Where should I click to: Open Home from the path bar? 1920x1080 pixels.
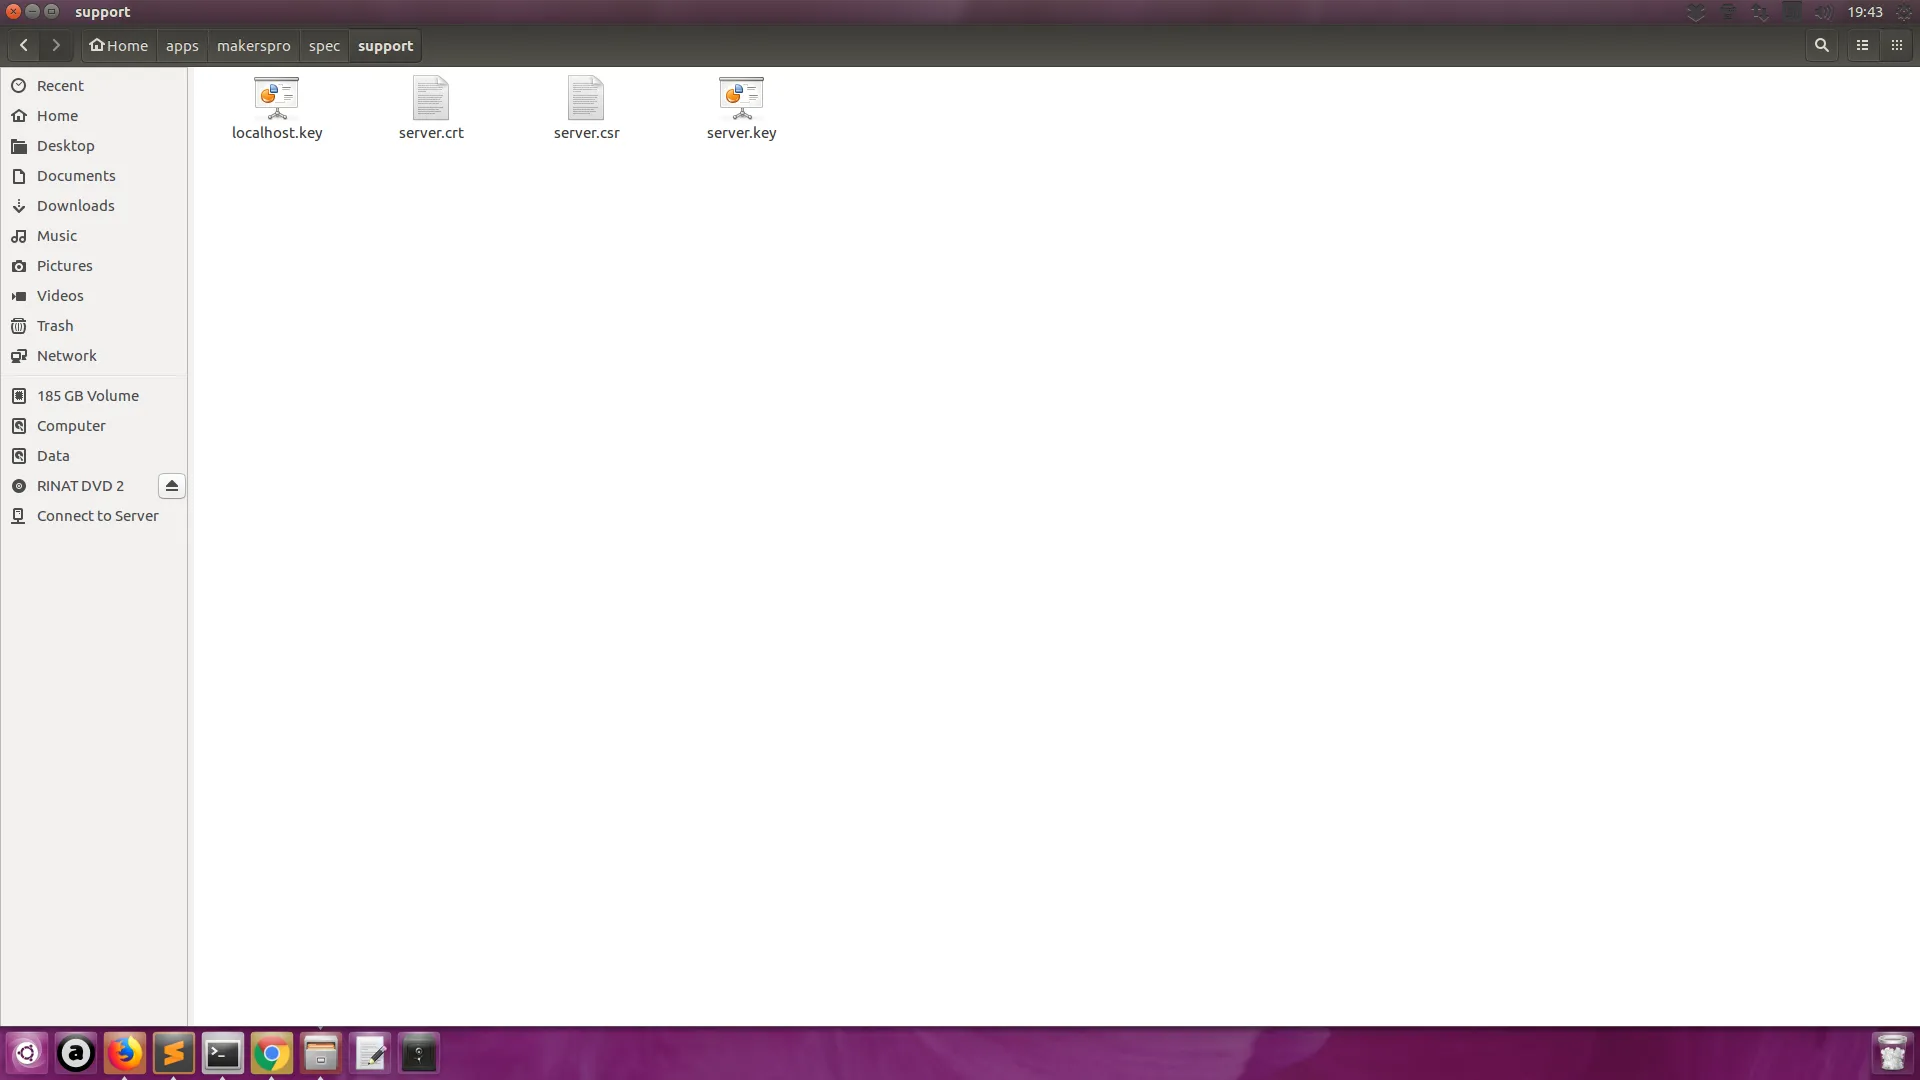coord(119,46)
